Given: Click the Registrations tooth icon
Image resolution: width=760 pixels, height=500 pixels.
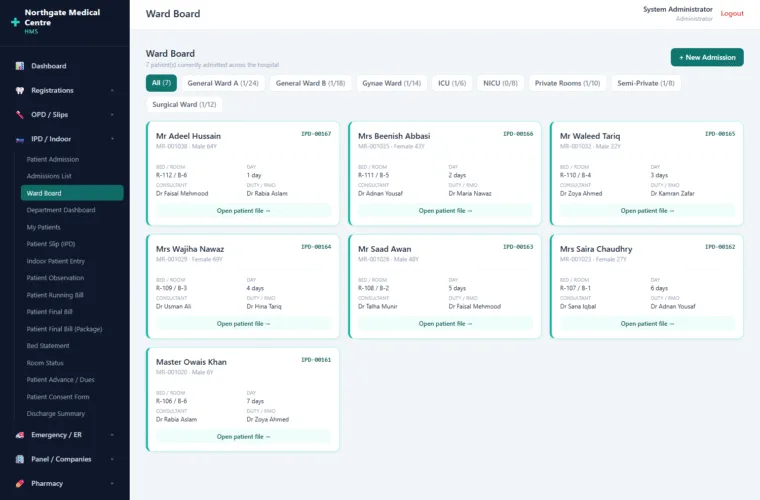Looking at the screenshot, I should point(19,90).
